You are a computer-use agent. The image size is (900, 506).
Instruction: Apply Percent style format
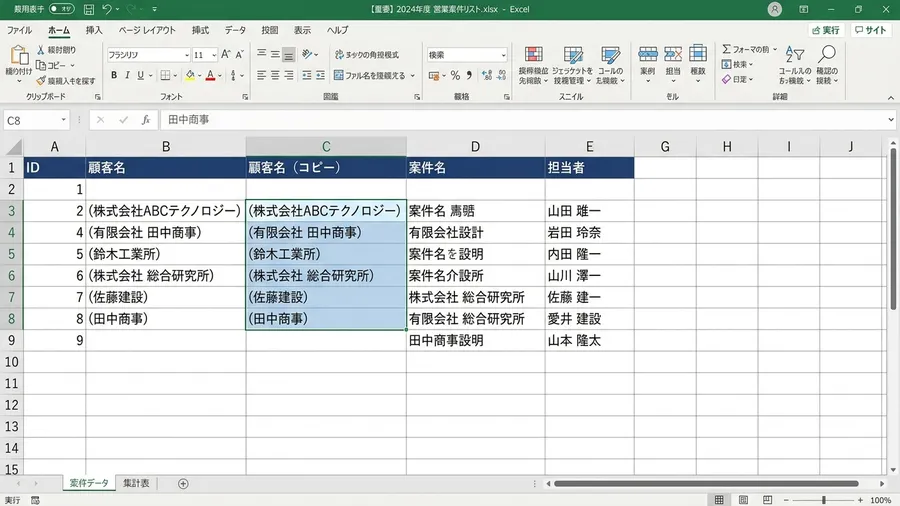click(455, 75)
